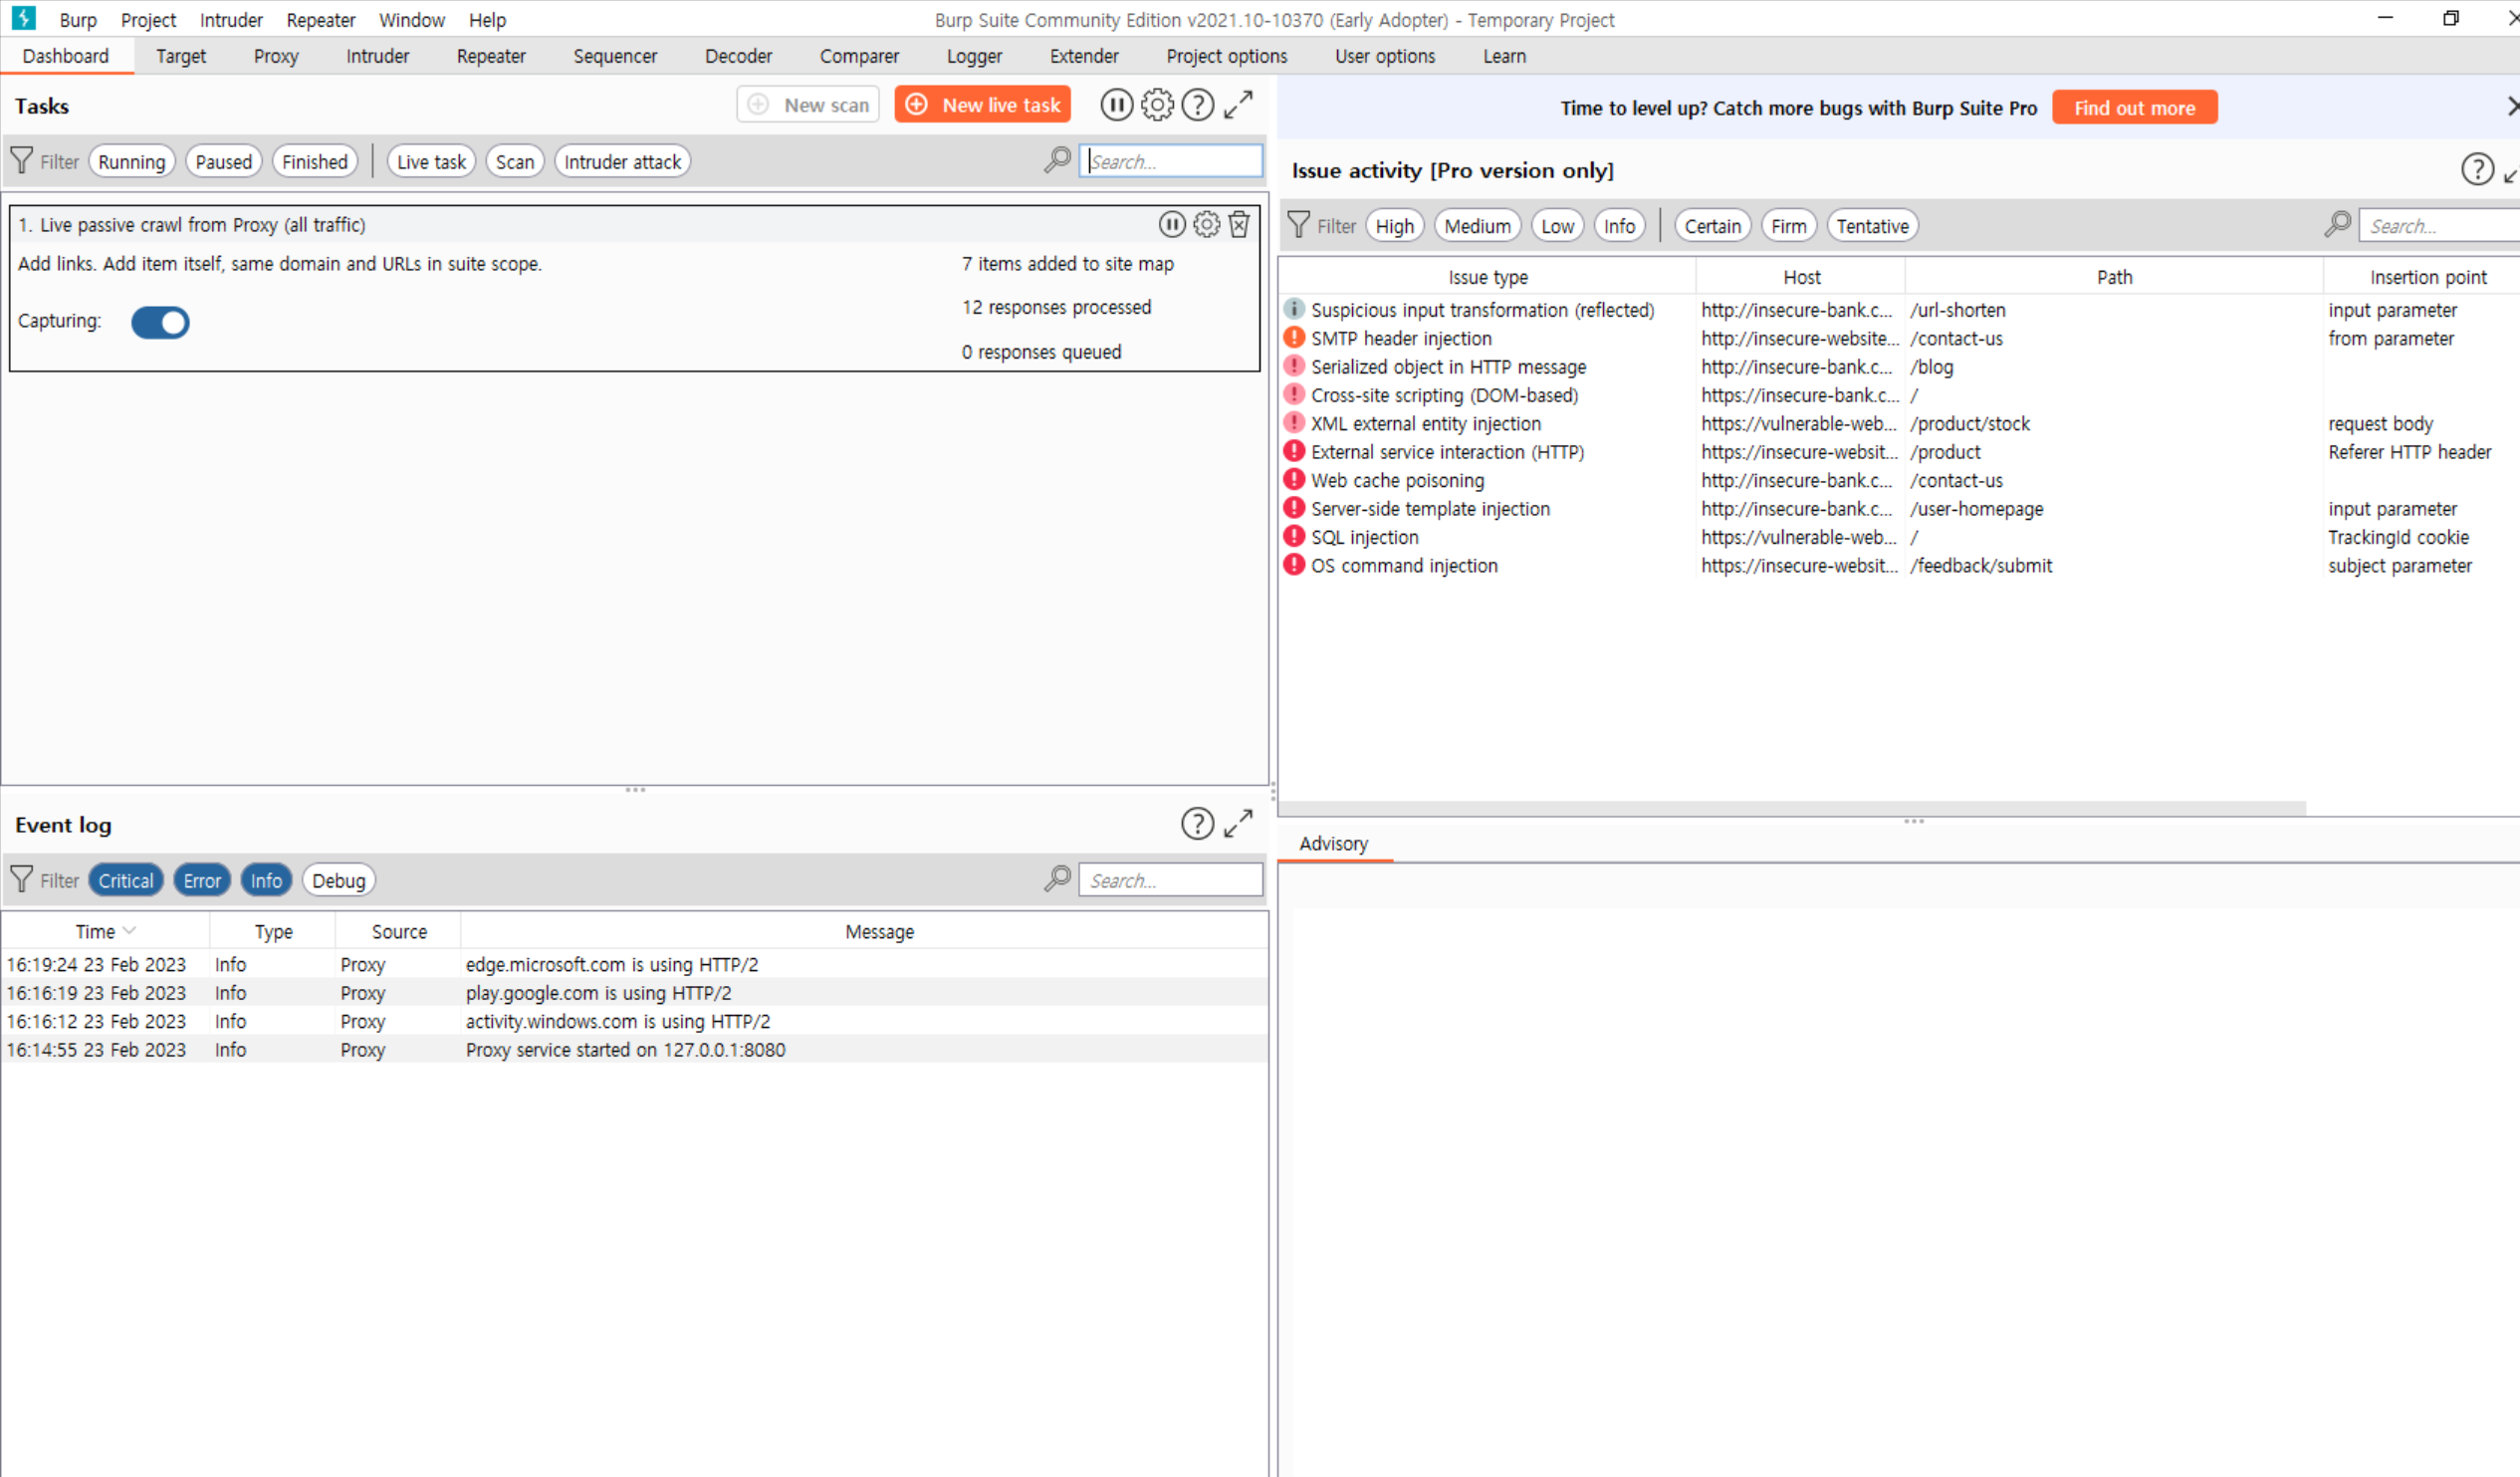Toggle the Running tasks filter

click(x=131, y=162)
